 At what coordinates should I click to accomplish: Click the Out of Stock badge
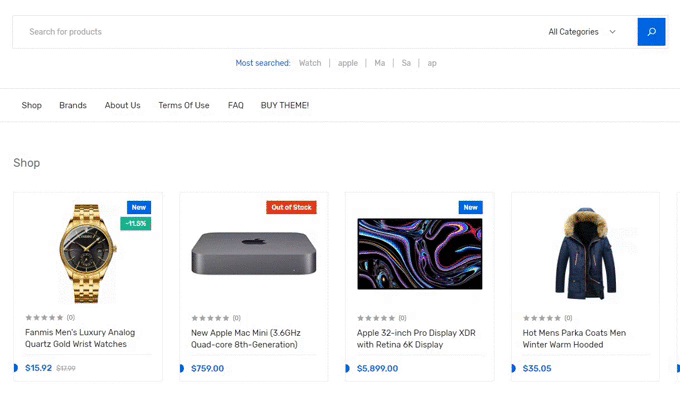(x=291, y=207)
